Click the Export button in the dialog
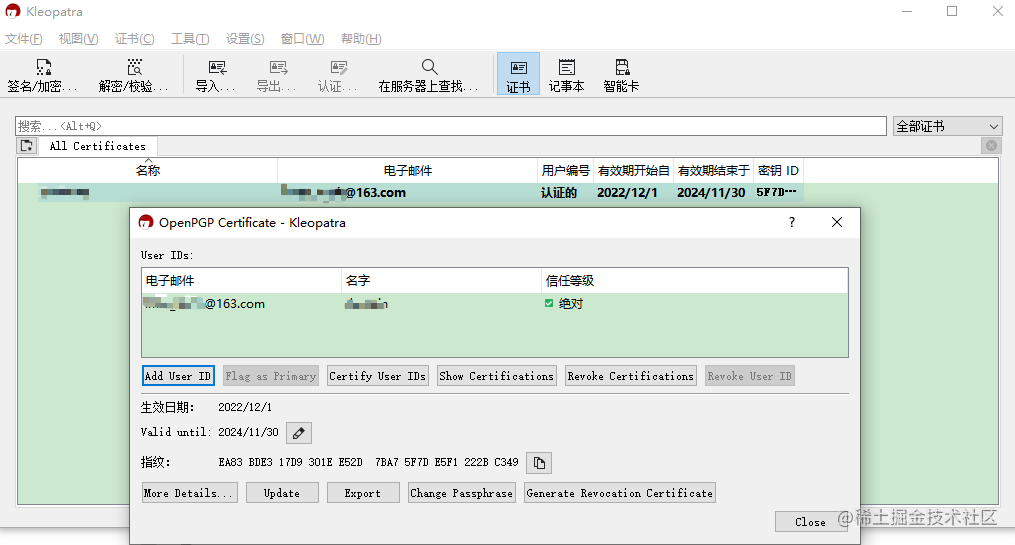Screen dimensions: 1015x545 pos(362,493)
